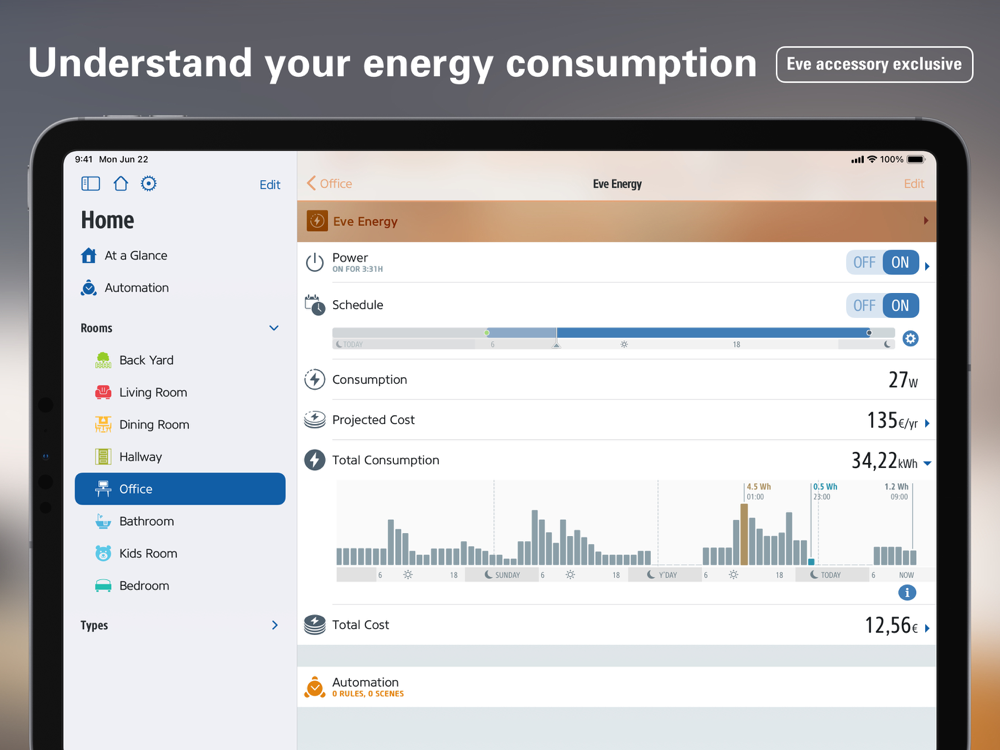The image size is (1000, 750).
Task: Click the 34,22 kWh value
Action: [x=885, y=460]
